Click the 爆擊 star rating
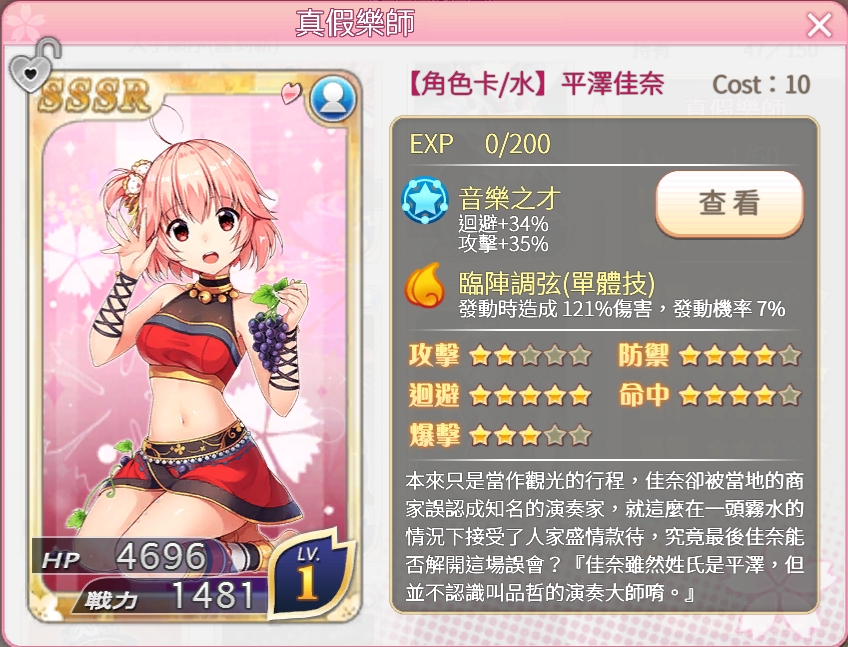The height and width of the screenshot is (647, 848). click(x=529, y=435)
